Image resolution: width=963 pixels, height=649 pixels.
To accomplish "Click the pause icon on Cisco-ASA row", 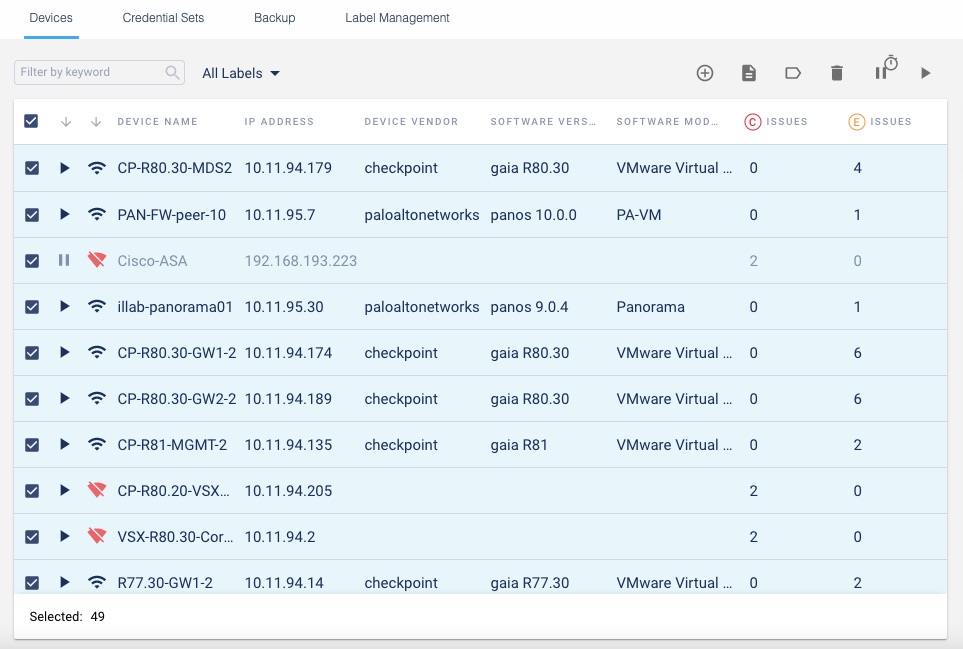I will 64,260.
